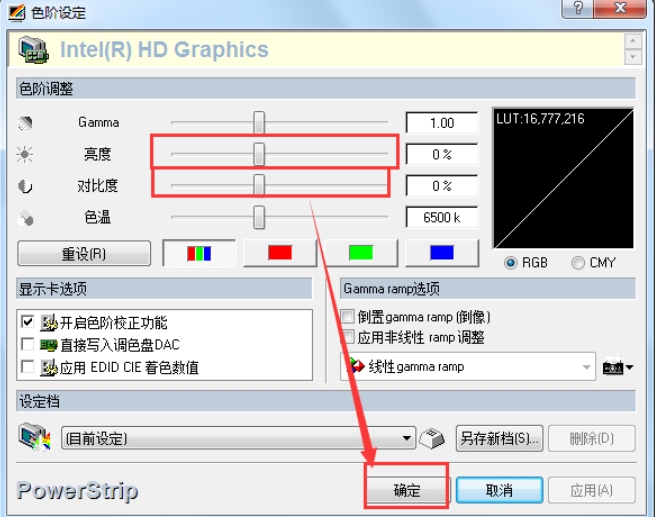Image resolution: width=655 pixels, height=517 pixels.
Task: Click the 应用(A) apply button
Action: click(x=592, y=490)
